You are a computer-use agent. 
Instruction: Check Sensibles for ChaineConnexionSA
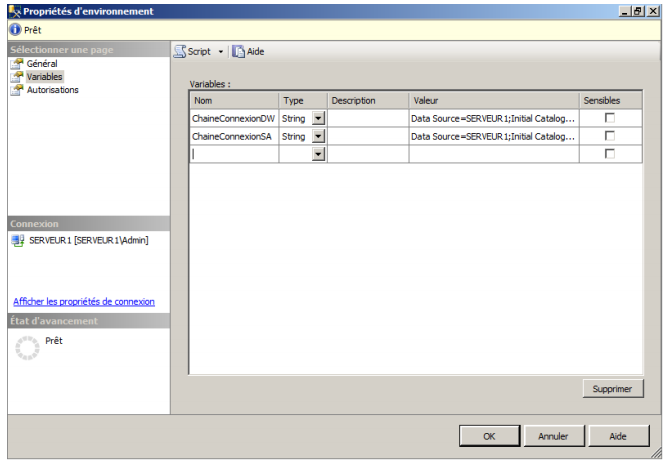click(x=609, y=136)
